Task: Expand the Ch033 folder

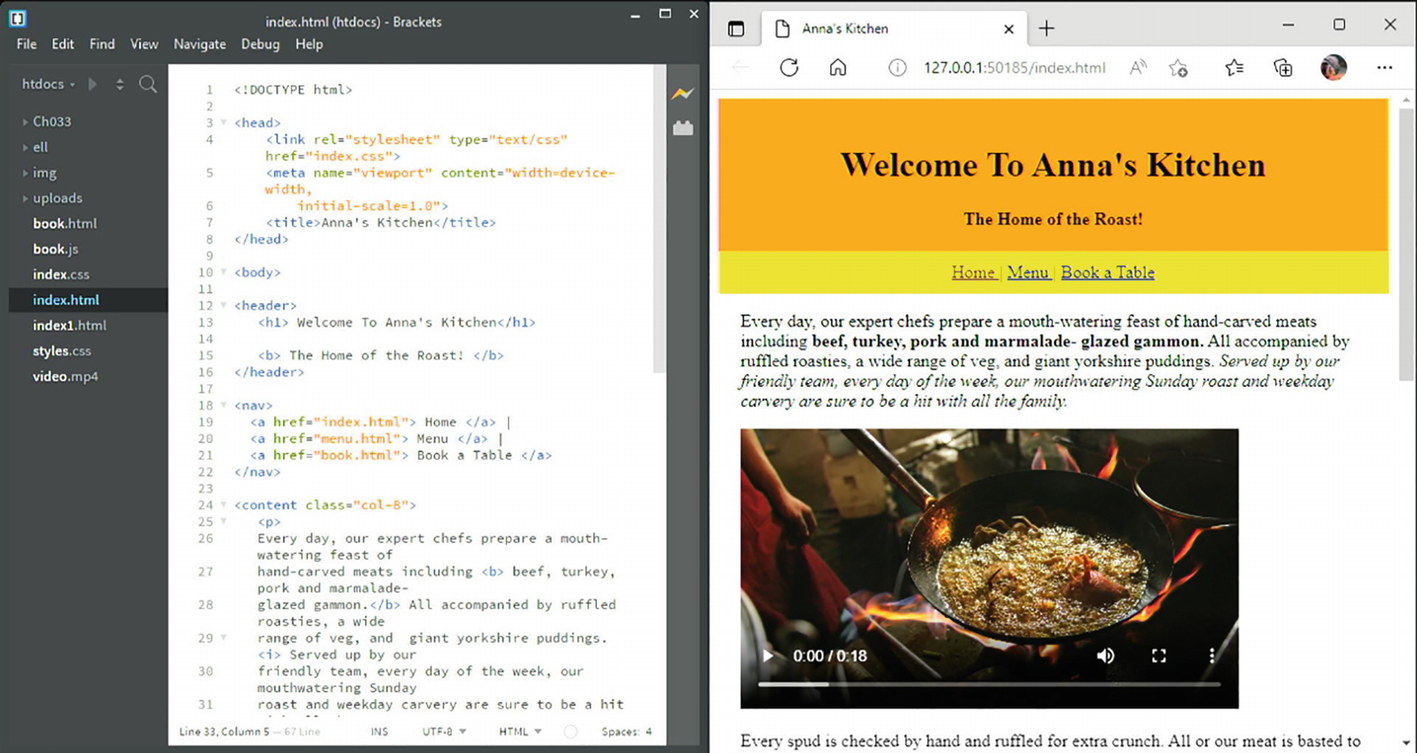Action: click(x=52, y=121)
